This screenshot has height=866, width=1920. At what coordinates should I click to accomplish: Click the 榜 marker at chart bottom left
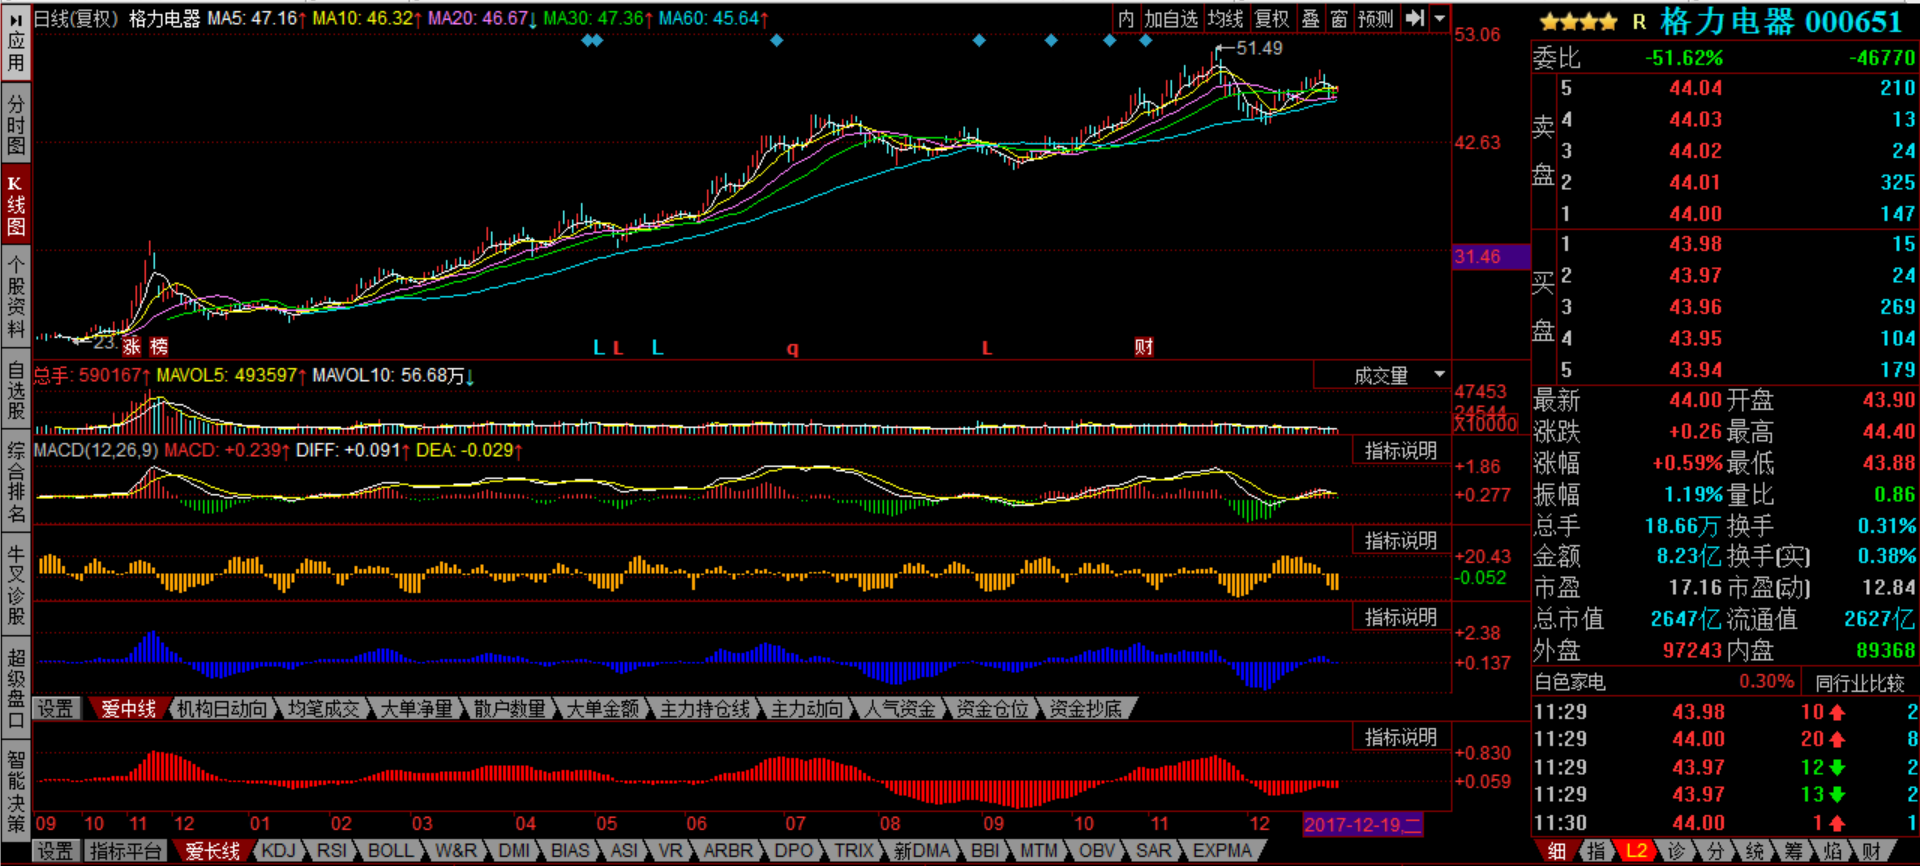tap(159, 347)
